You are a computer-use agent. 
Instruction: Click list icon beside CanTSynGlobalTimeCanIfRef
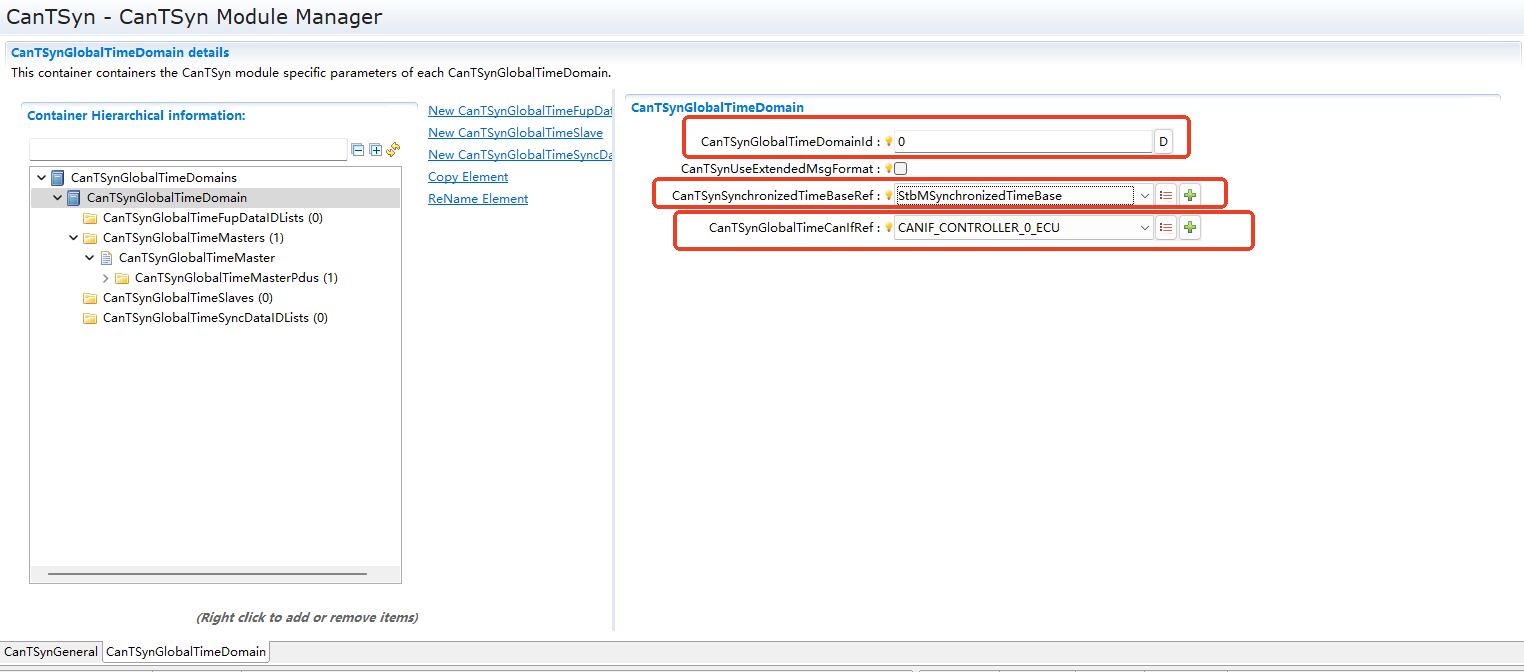point(1166,228)
